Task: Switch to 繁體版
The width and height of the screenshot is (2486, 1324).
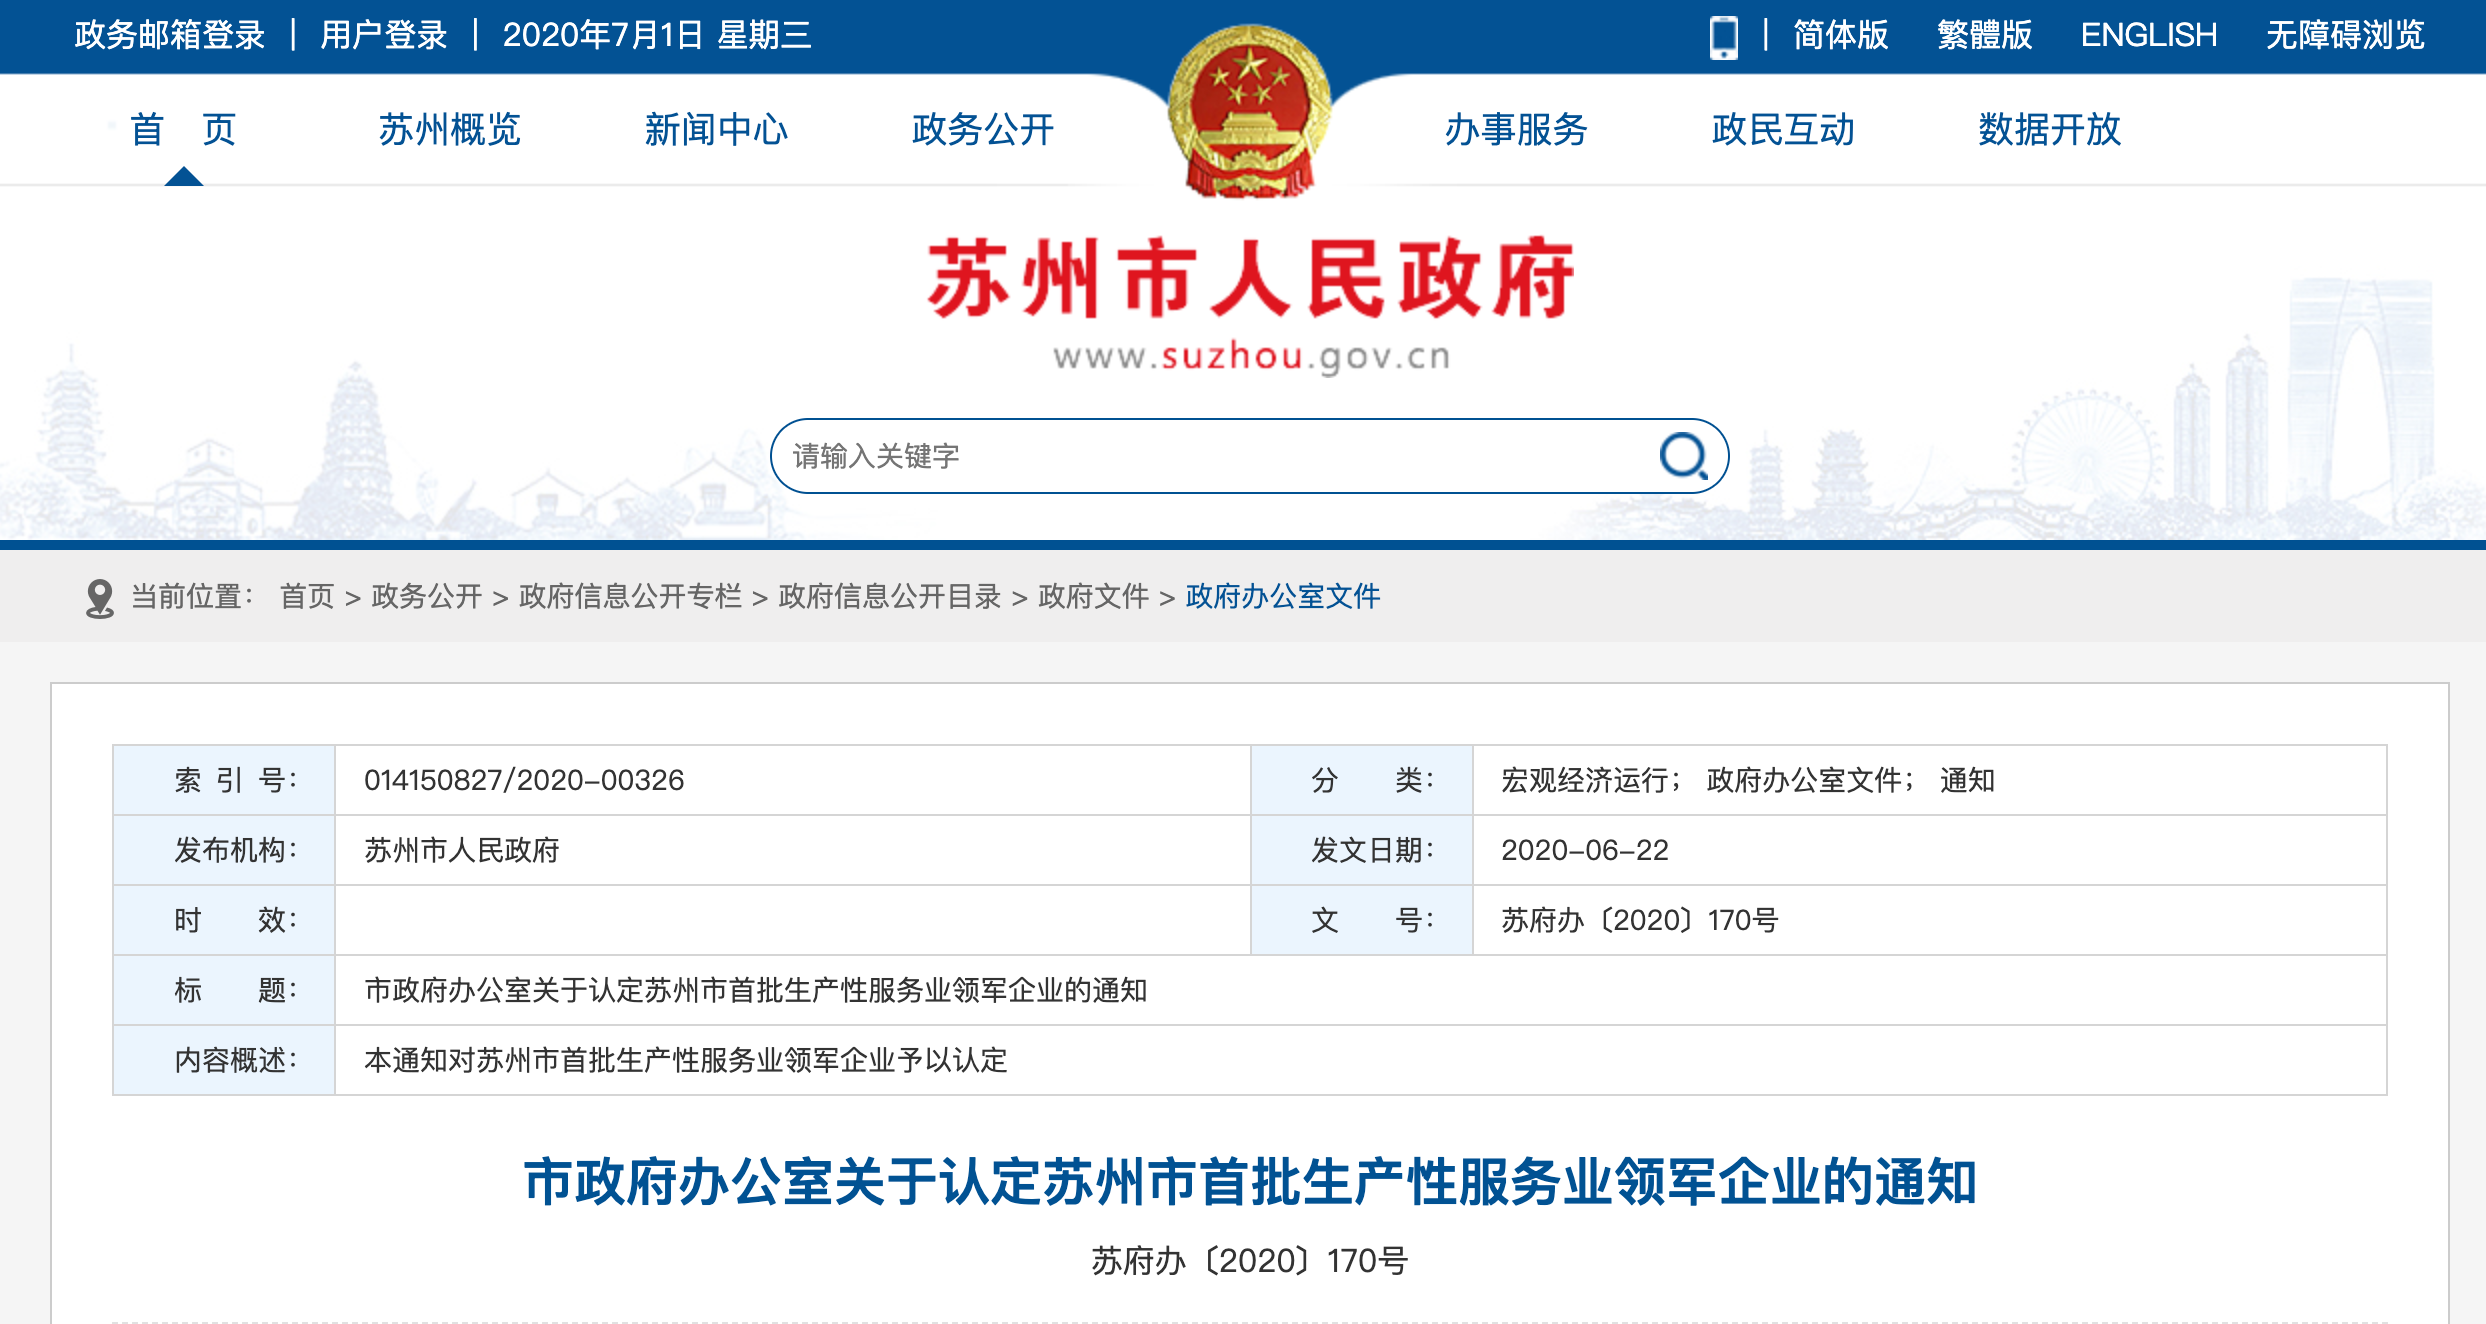Action: coord(1984,35)
